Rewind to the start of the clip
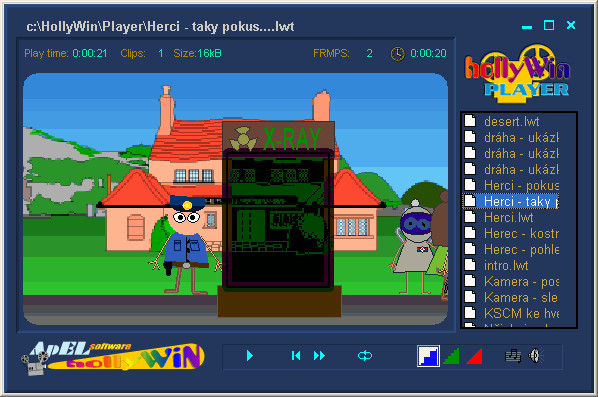Viewport: 598px width, 397px height. (296, 355)
